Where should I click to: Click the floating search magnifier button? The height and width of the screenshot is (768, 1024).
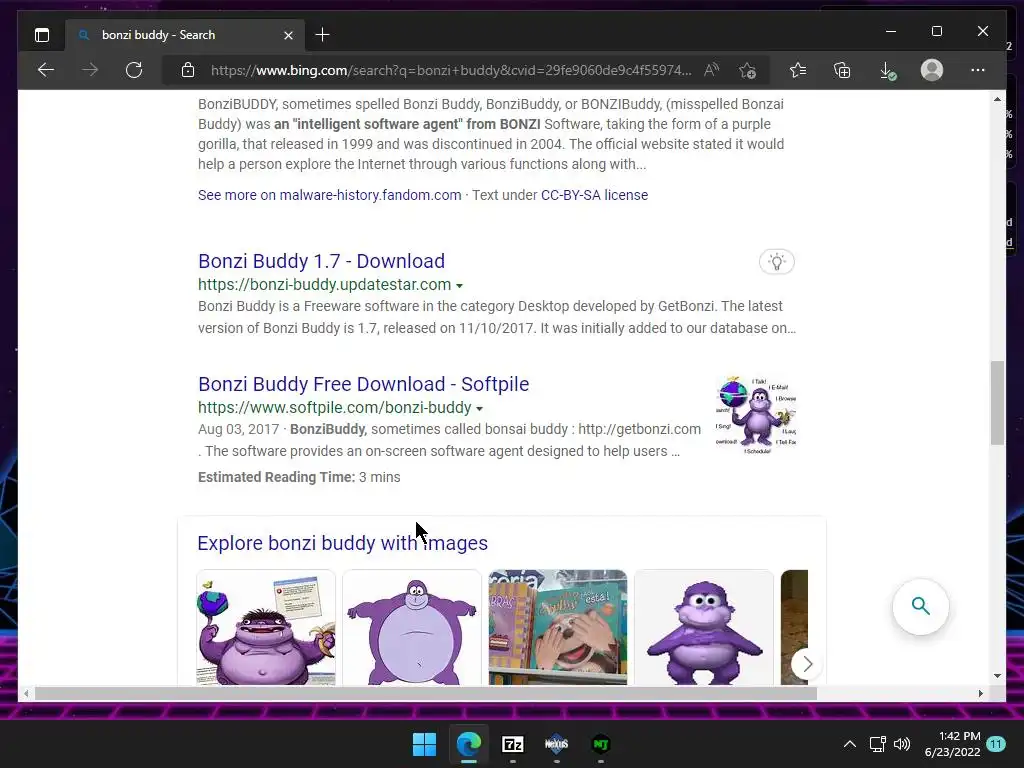point(921,606)
